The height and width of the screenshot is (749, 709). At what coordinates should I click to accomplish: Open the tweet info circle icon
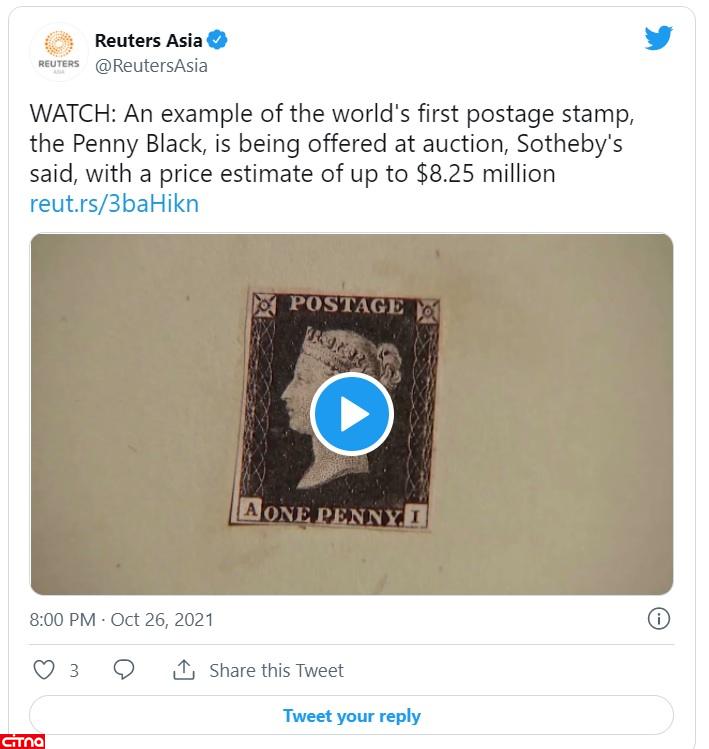click(x=659, y=618)
